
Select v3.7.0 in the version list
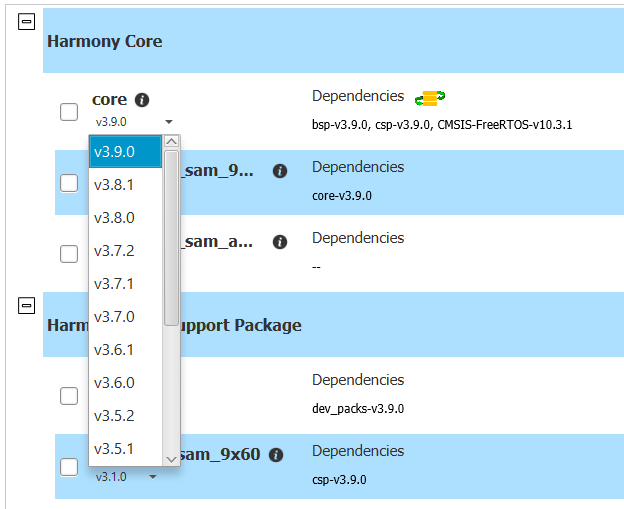pos(125,317)
